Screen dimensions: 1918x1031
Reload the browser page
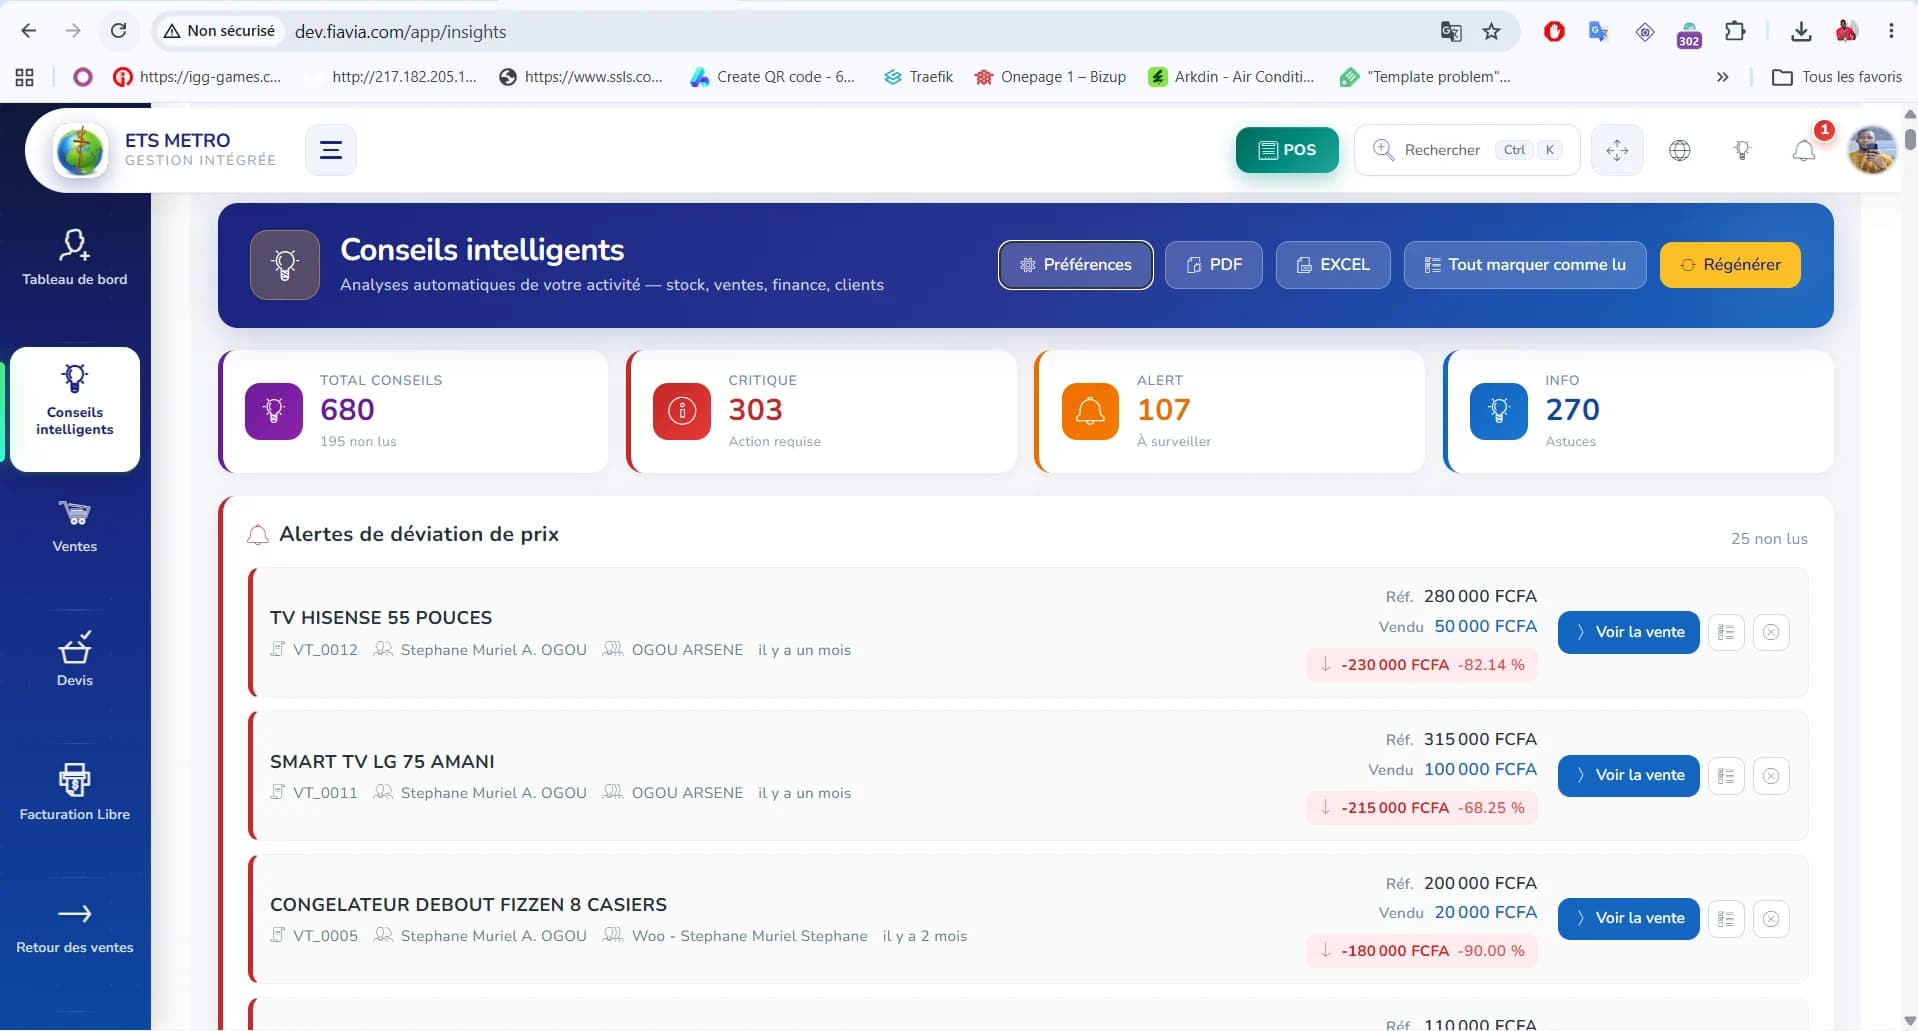(x=118, y=31)
